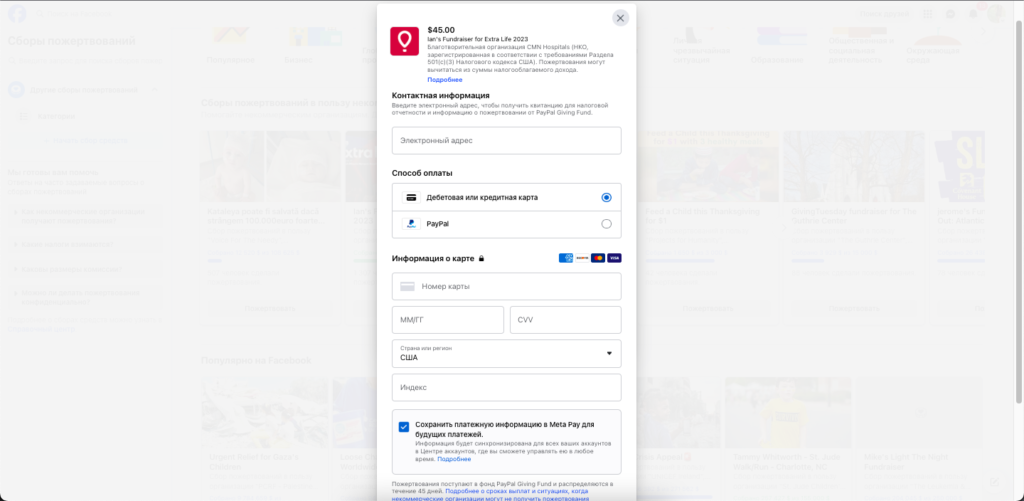
Task: Uncheck Сохранить платежную информацию в Meta Pay
Action: [x=404, y=427]
